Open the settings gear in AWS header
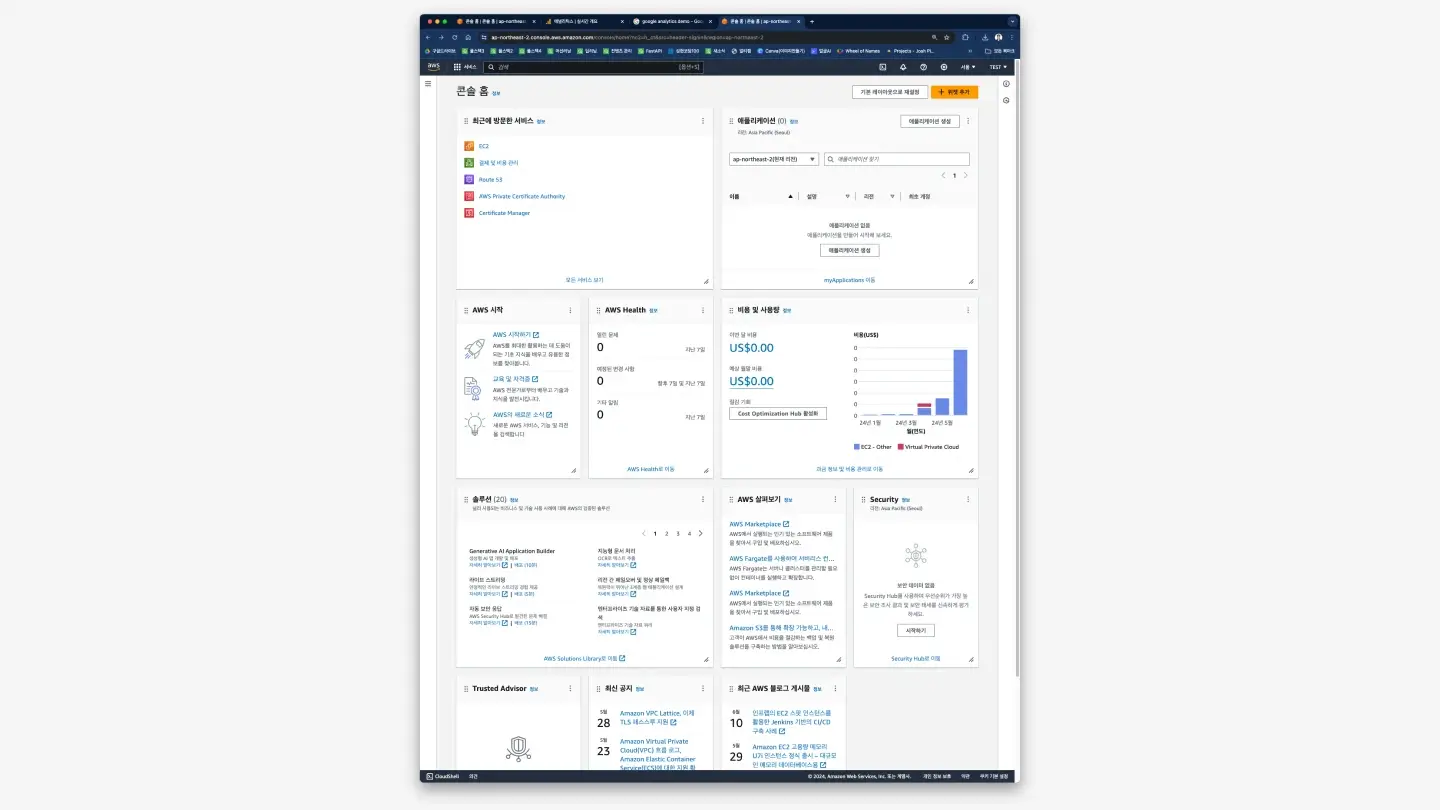Image resolution: width=1440 pixels, height=810 pixels. click(944, 67)
